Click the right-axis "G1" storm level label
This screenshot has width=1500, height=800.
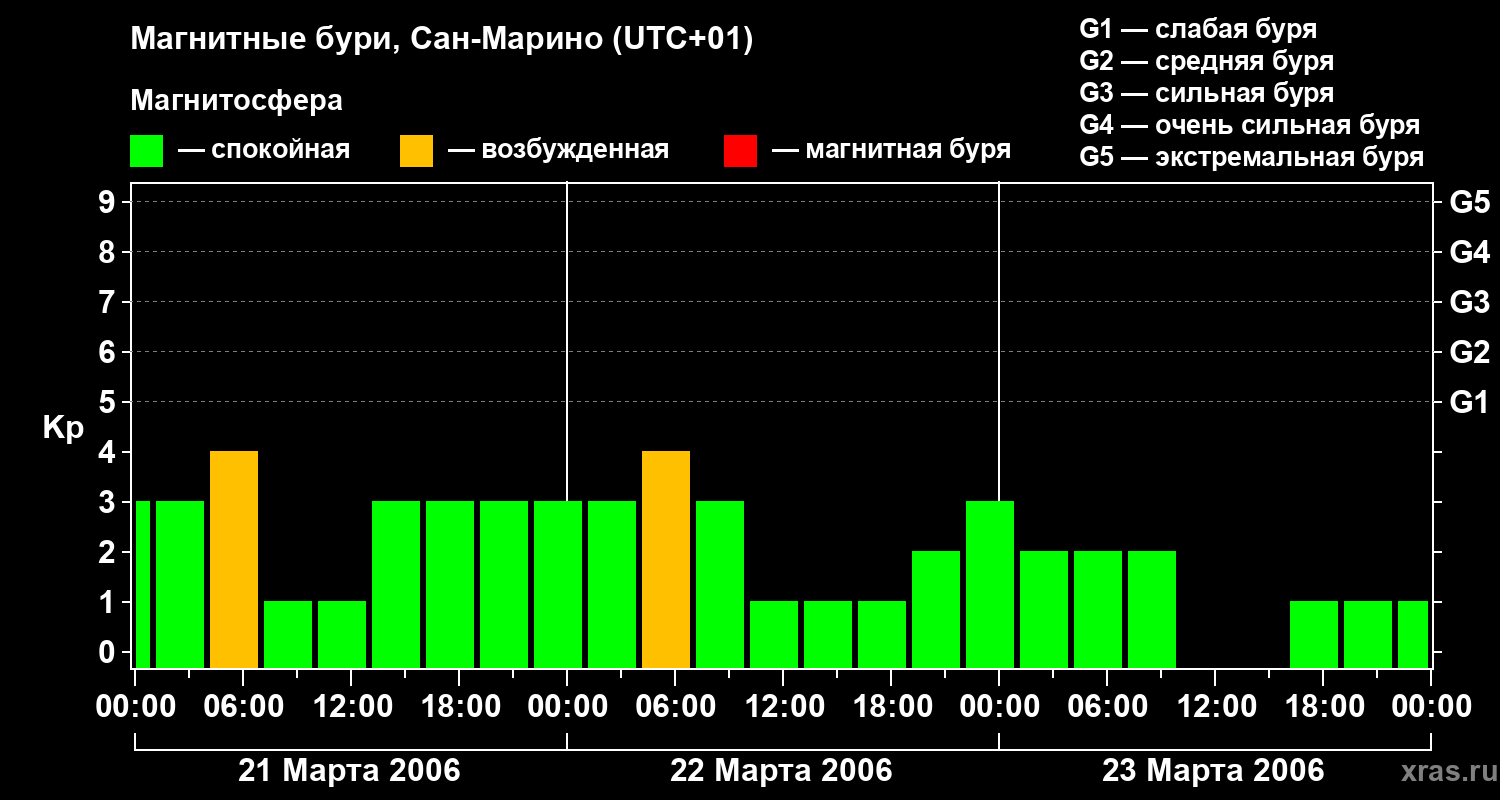[1470, 402]
